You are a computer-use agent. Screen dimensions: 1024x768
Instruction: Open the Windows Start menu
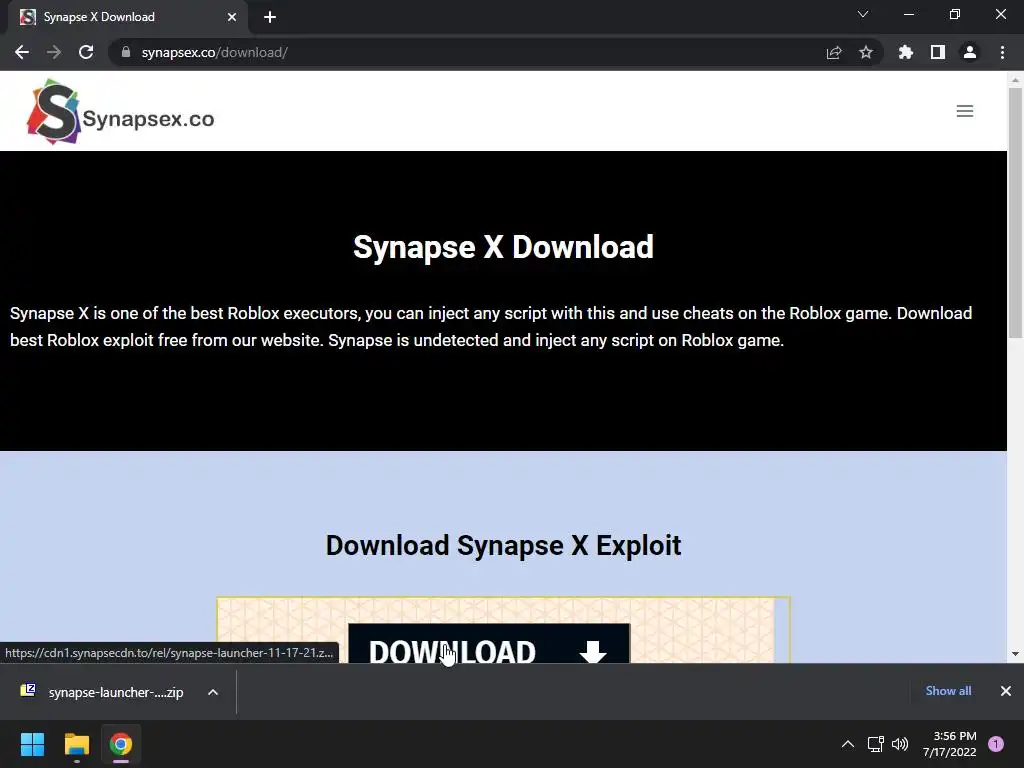32,744
